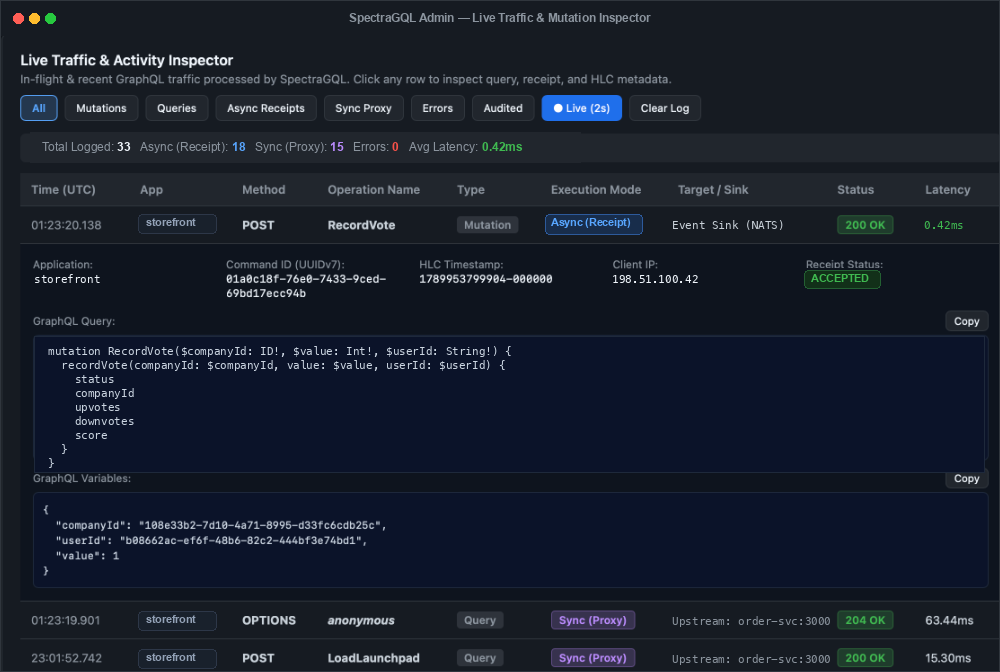Click the 204 OK status badge
Viewport: 1000px width, 672px height.
click(865, 620)
